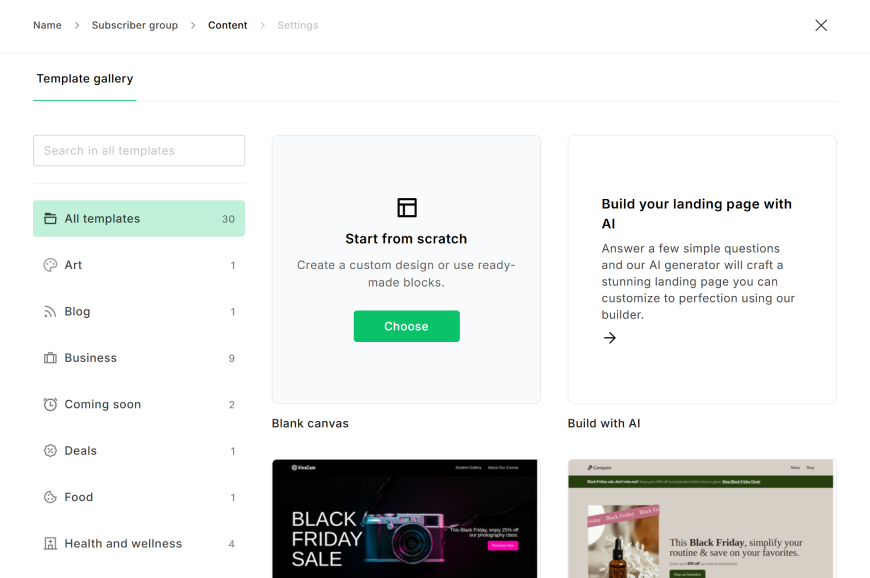Click the Blank canvas label
Image resolution: width=870 pixels, height=578 pixels.
point(310,423)
